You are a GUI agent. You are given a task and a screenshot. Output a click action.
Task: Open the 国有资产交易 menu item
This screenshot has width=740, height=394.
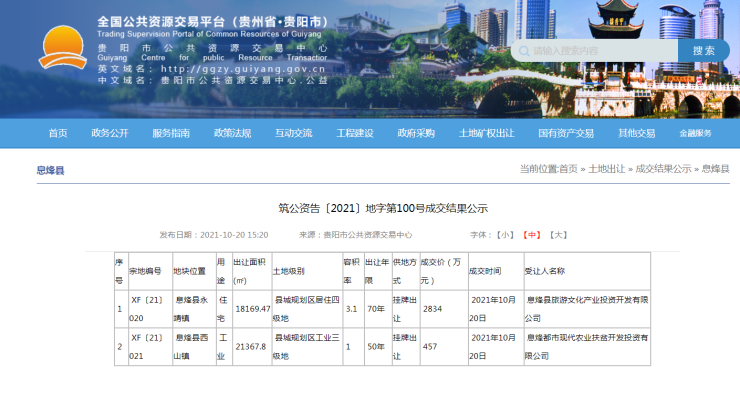pos(566,134)
